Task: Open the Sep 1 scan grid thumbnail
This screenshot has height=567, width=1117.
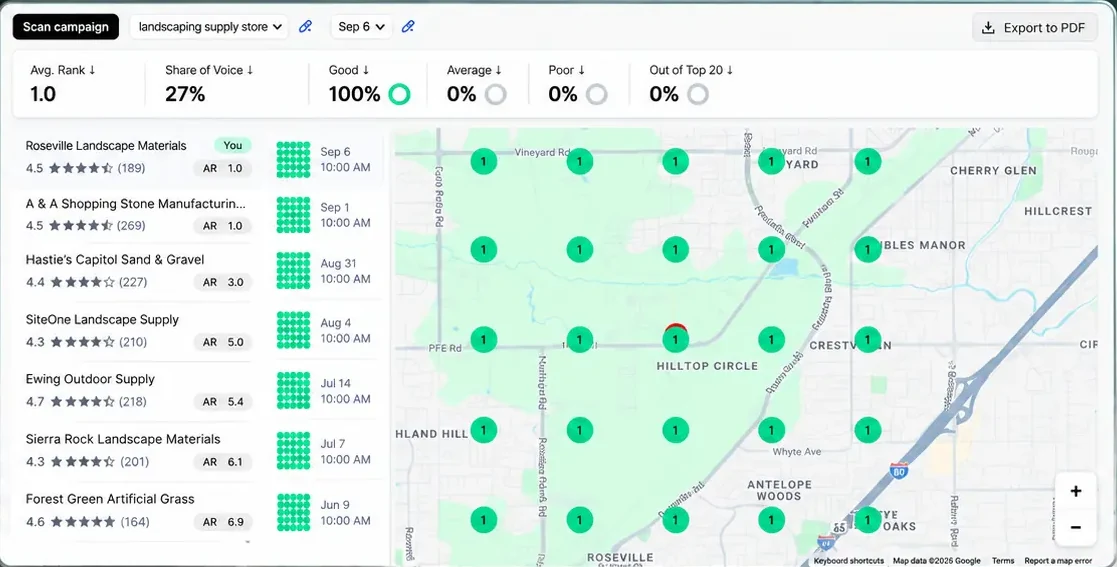Action: click(293, 215)
